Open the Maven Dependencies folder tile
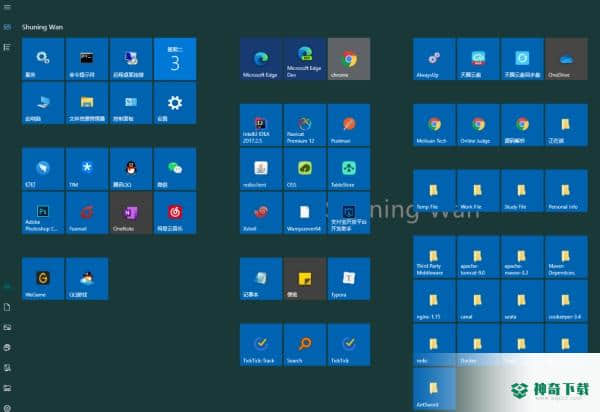600x412 pixels. tap(566, 257)
